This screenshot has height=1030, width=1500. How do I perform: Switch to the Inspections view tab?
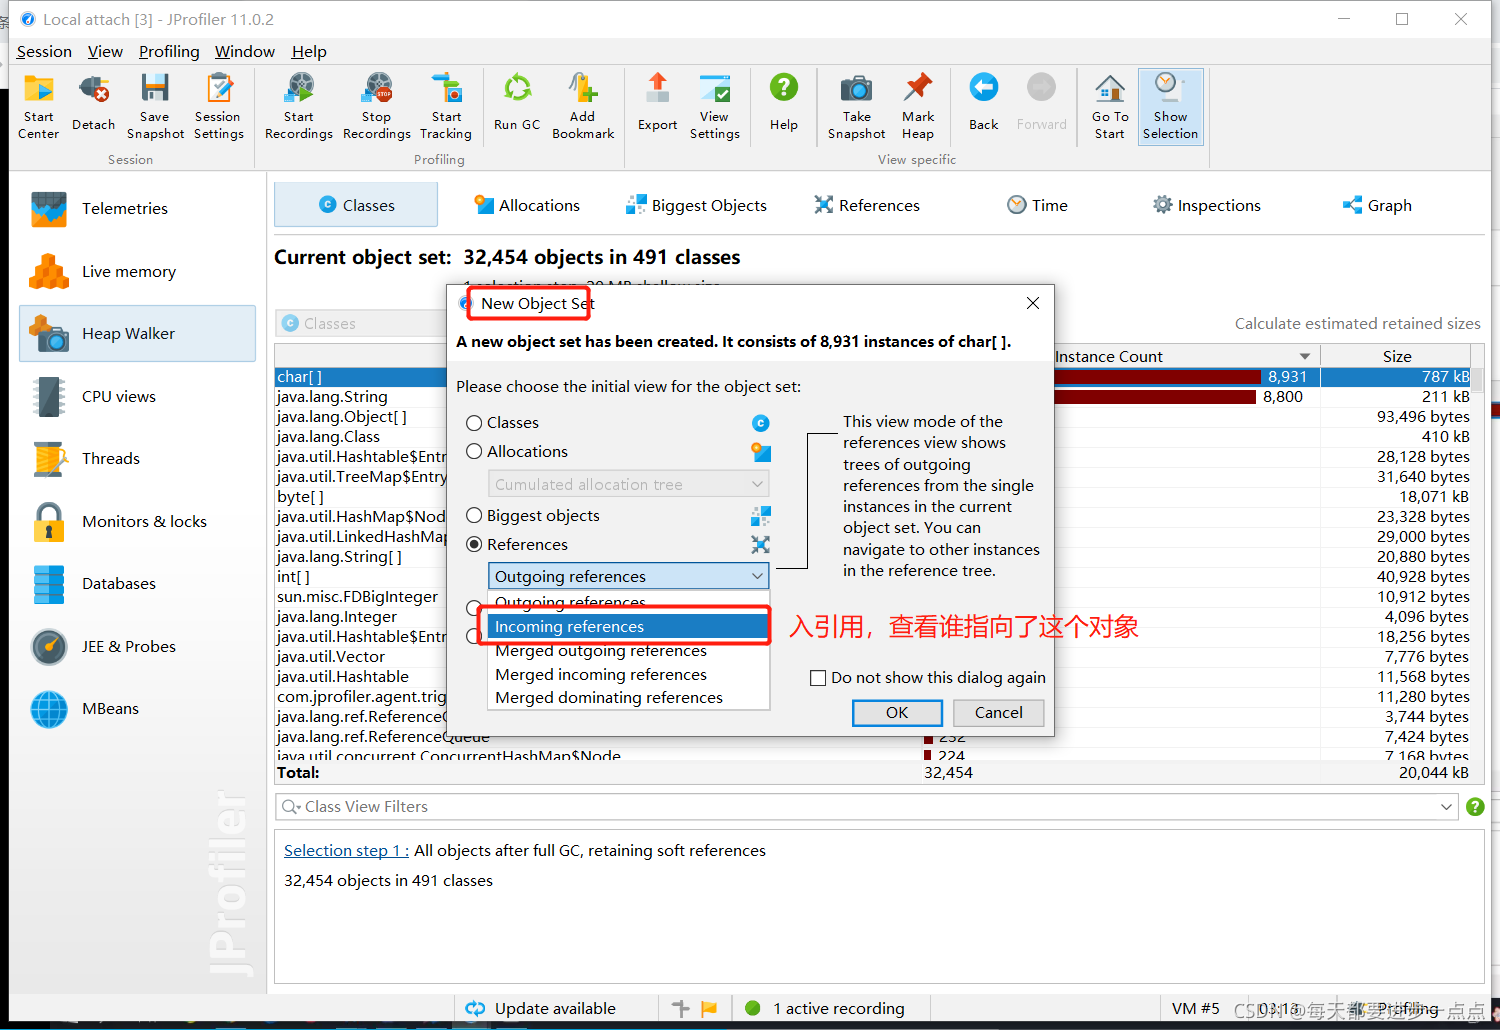point(1207,205)
